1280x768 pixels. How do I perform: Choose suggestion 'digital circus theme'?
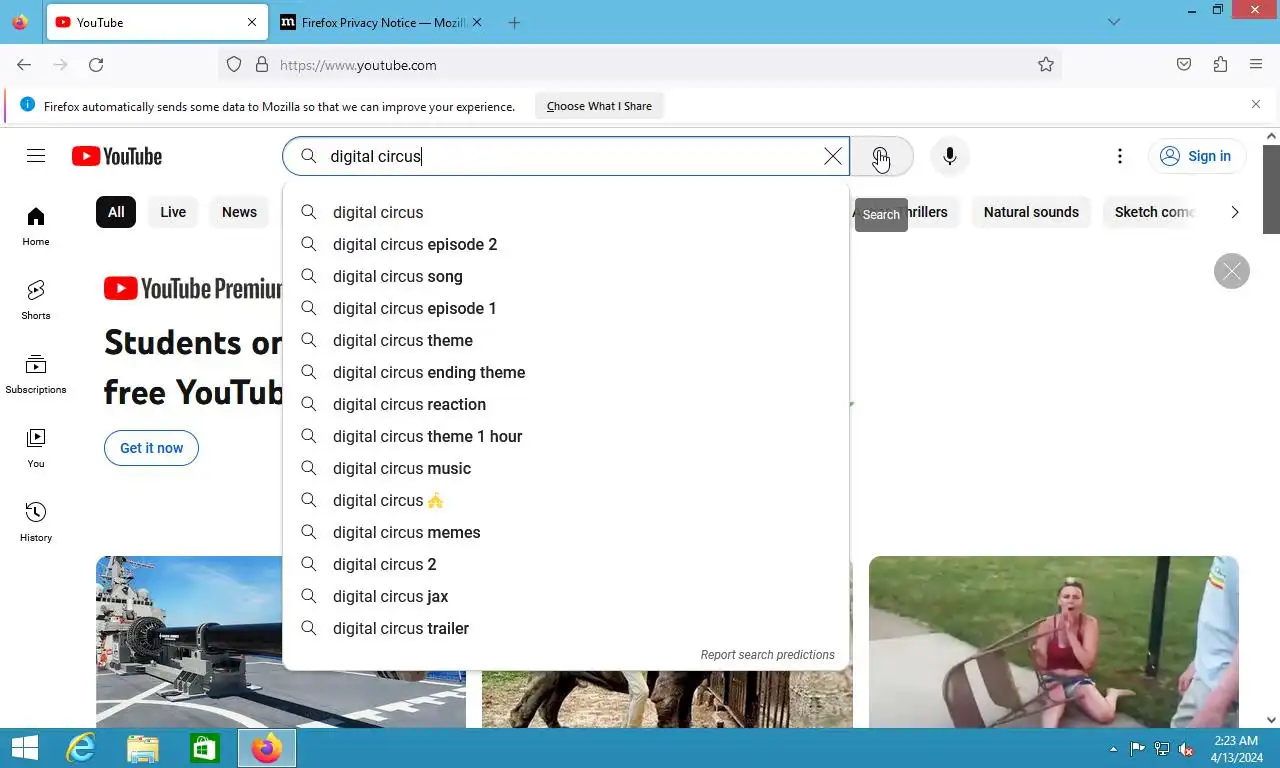tap(566, 340)
